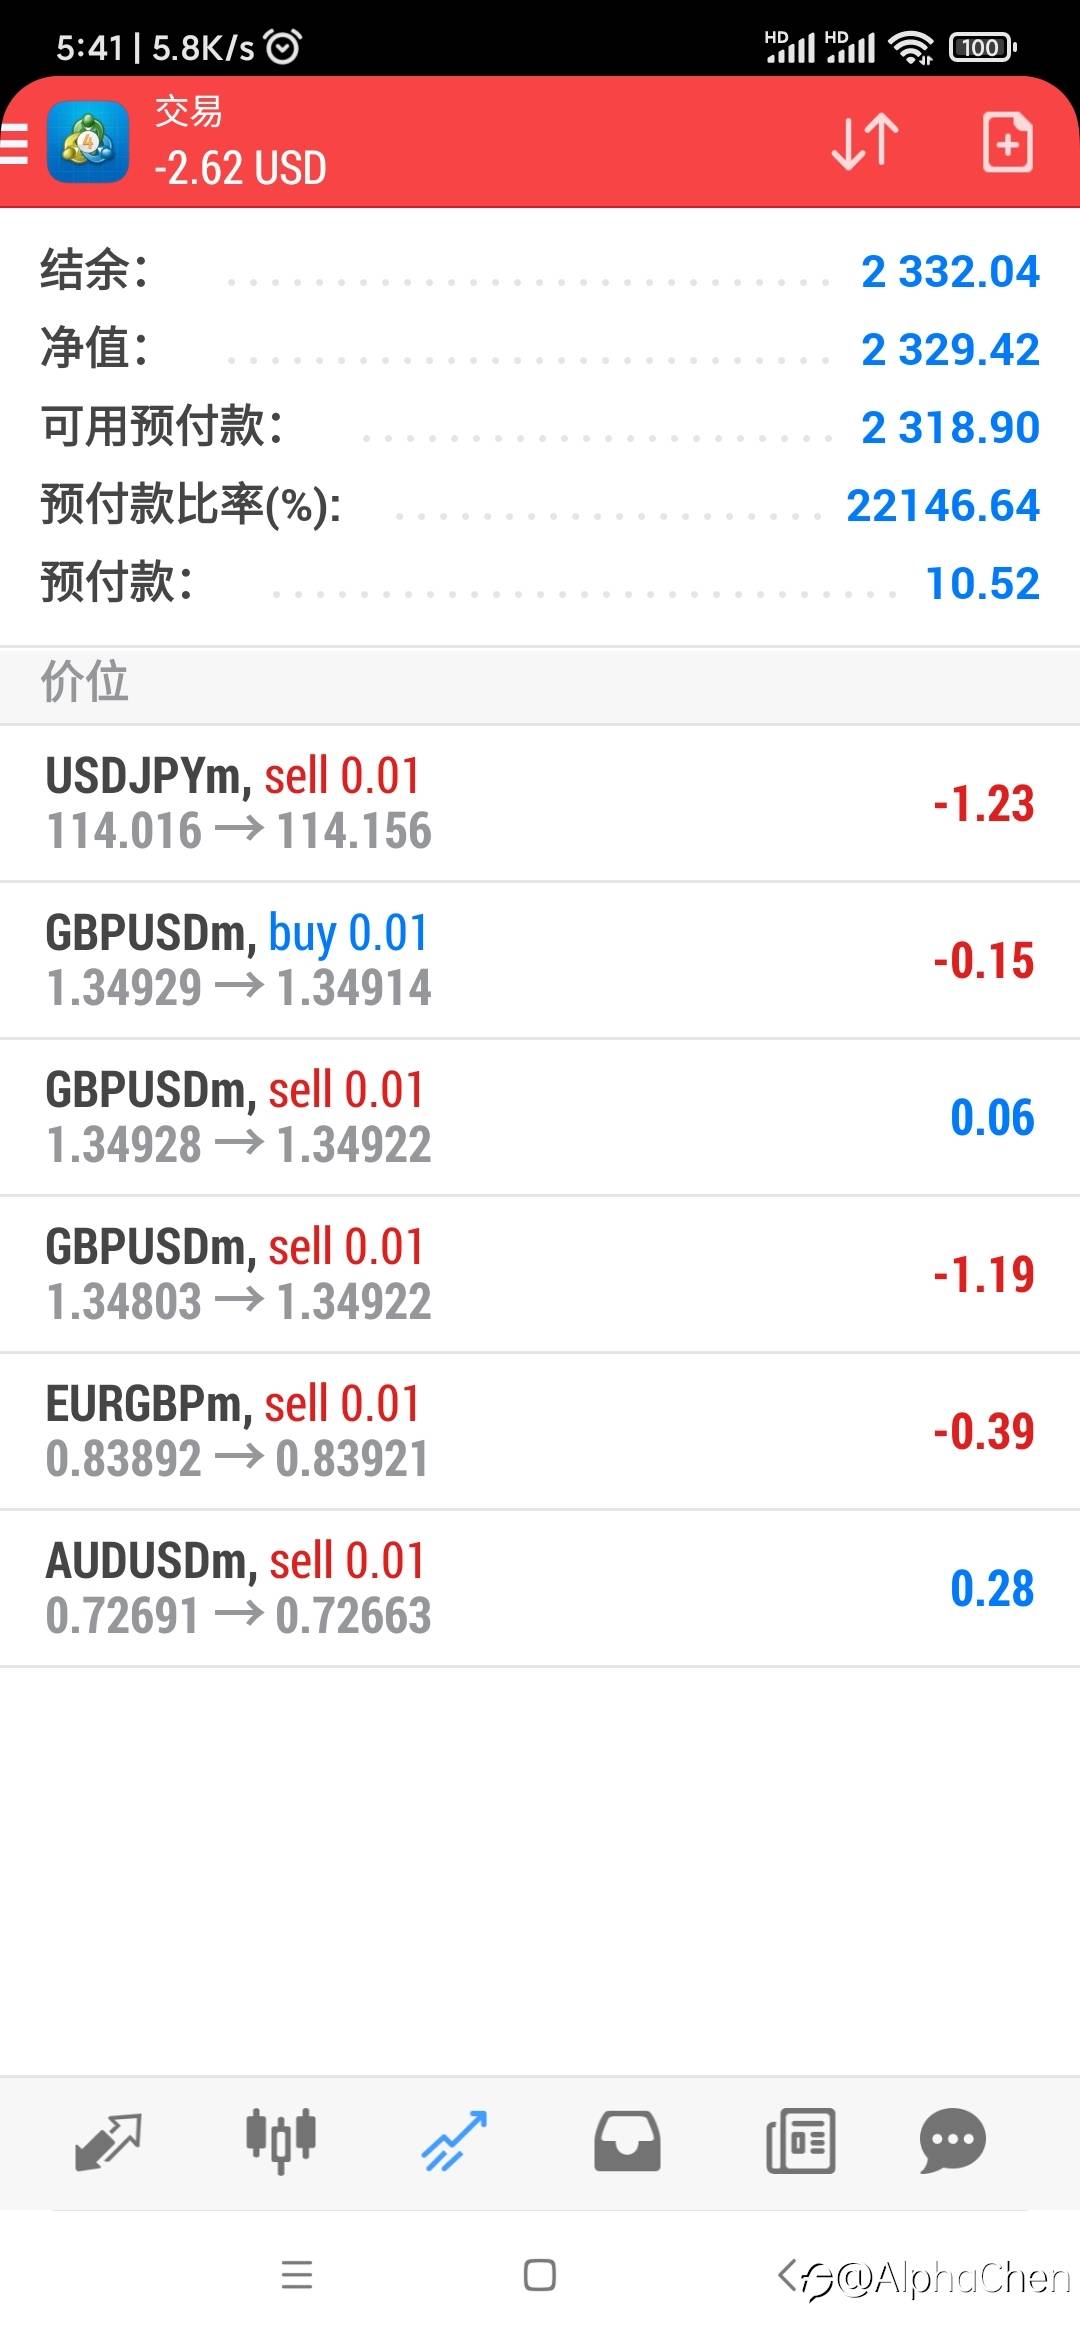Select the EURGBPm sell 0.01 position

click(540, 1432)
